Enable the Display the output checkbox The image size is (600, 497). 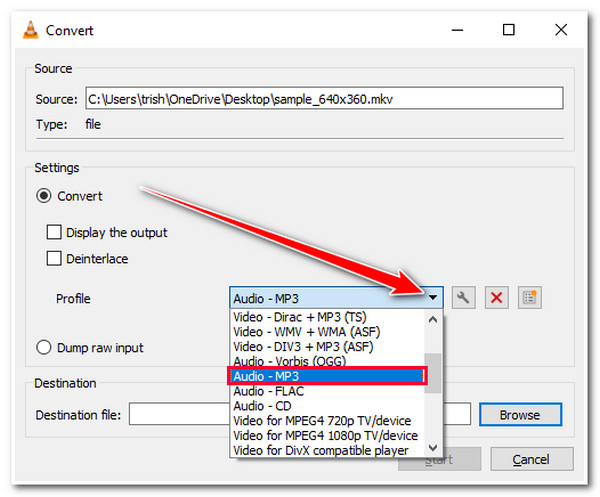54,232
